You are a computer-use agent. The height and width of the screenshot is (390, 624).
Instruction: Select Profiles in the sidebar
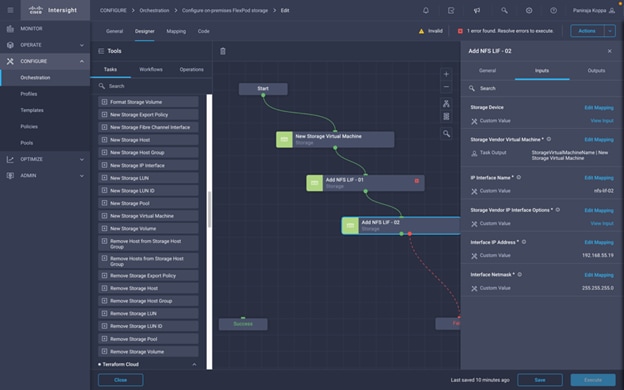coord(45,94)
